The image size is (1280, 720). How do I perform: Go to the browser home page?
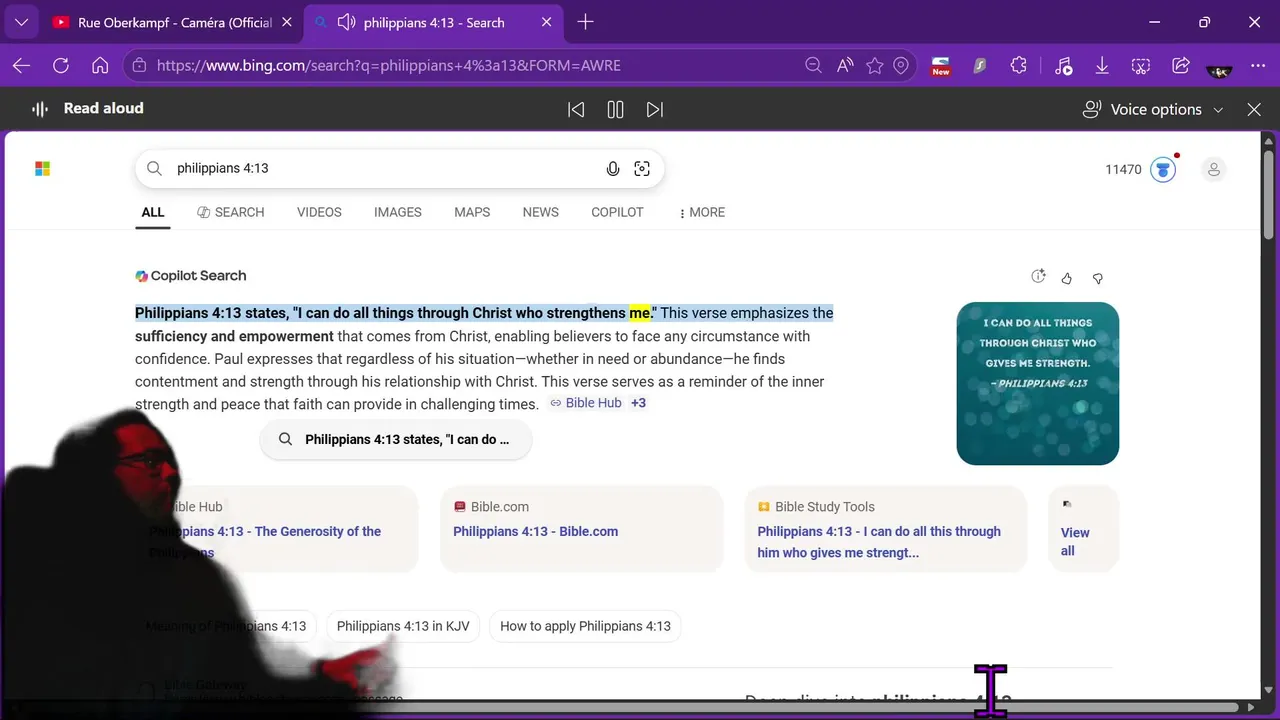(x=100, y=65)
